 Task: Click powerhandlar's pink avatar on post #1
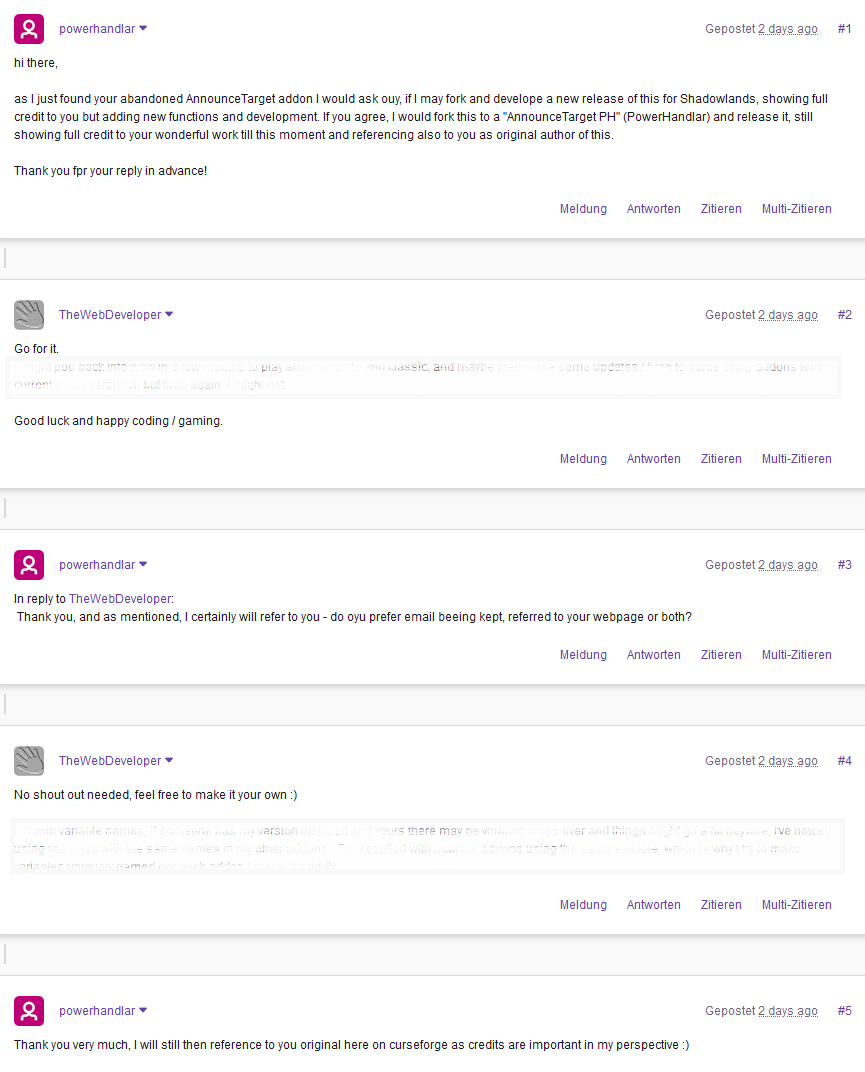[29, 29]
